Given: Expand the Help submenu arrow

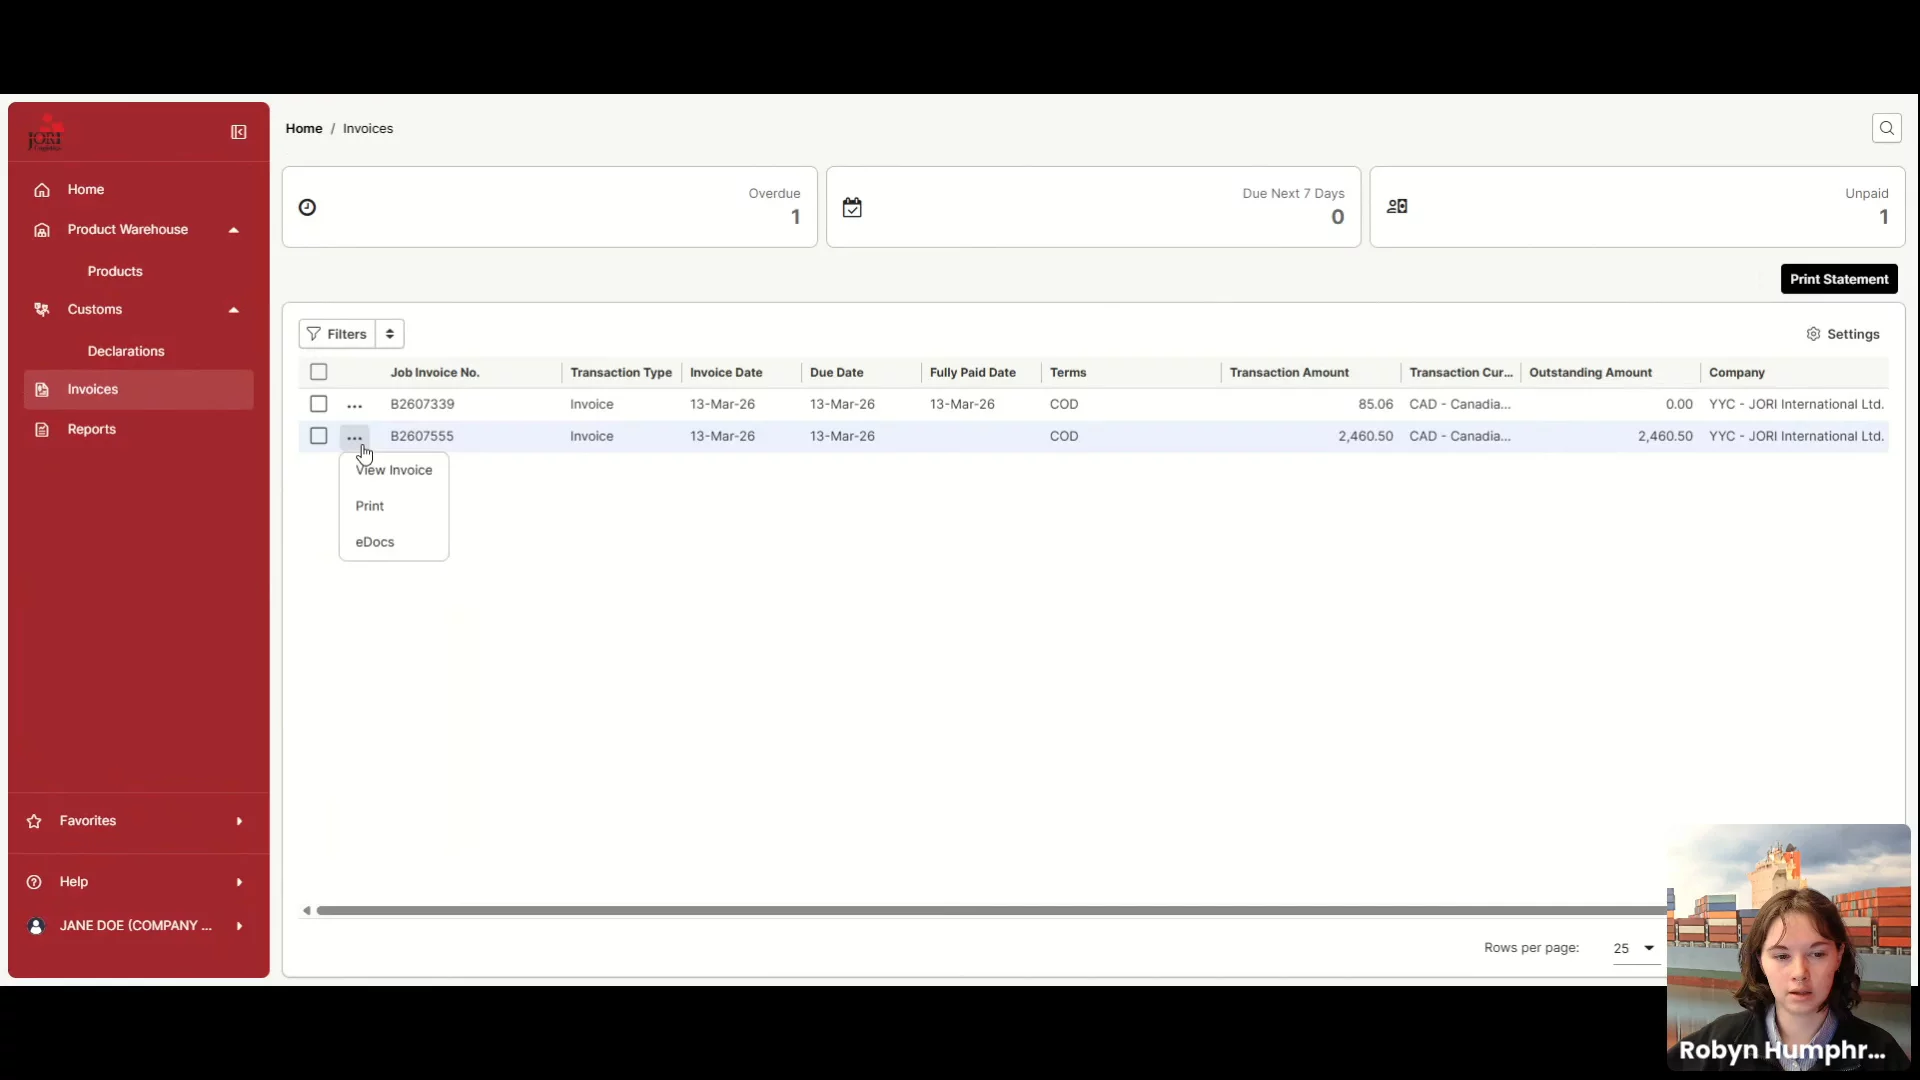Looking at the screenshot, I should pyautogui.click(x=239, y=882).
